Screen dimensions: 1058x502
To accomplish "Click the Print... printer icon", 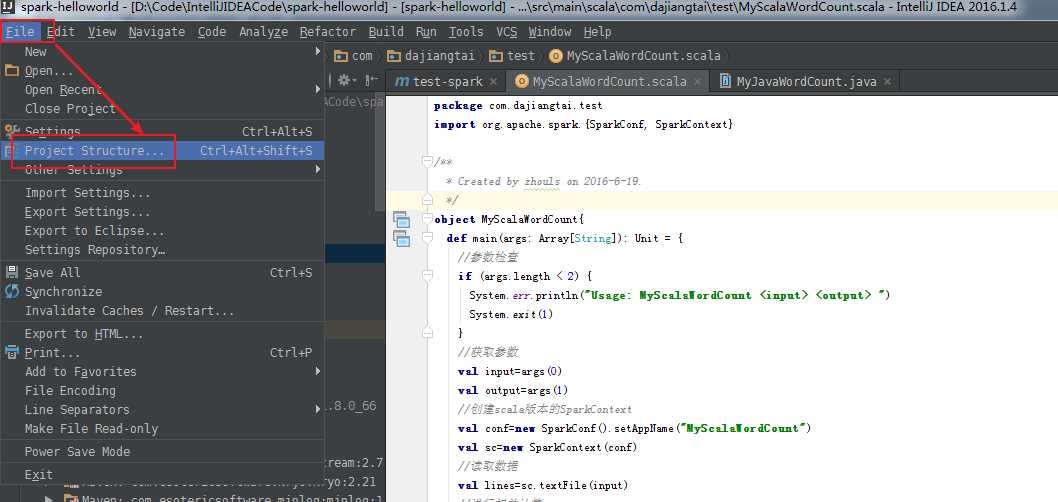I will click(x=11, y=353).
